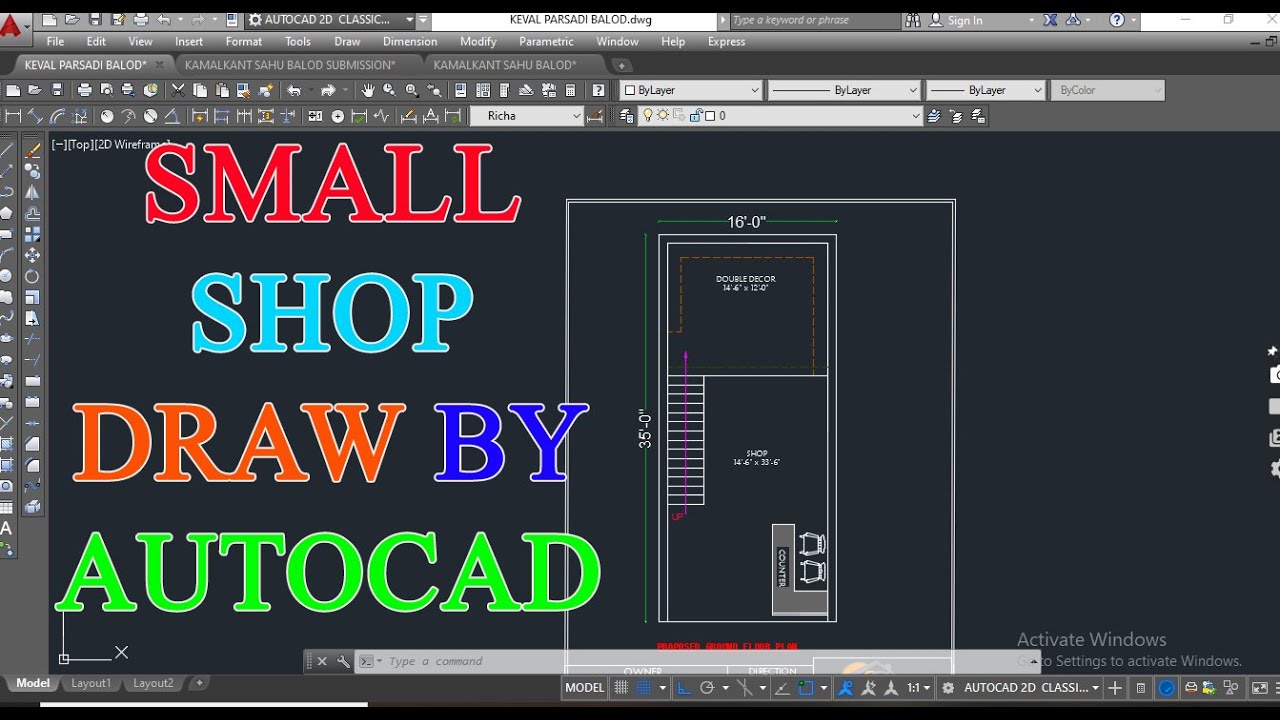Switch to the Layout2 tab
Image resolution: width=1280 pixels, height=720 pixels.
coord(153,683)
